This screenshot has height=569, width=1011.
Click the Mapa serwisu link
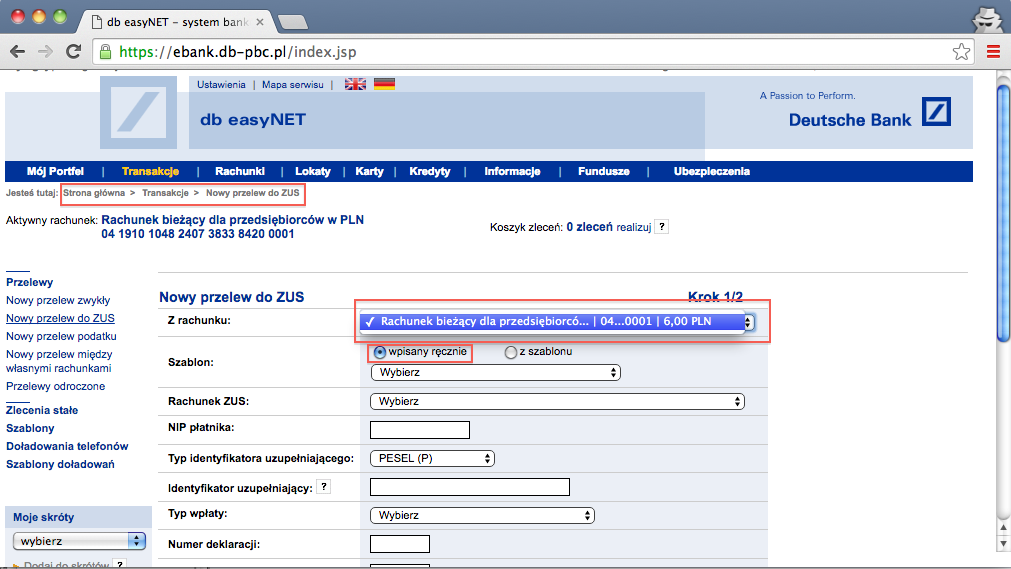293,85
